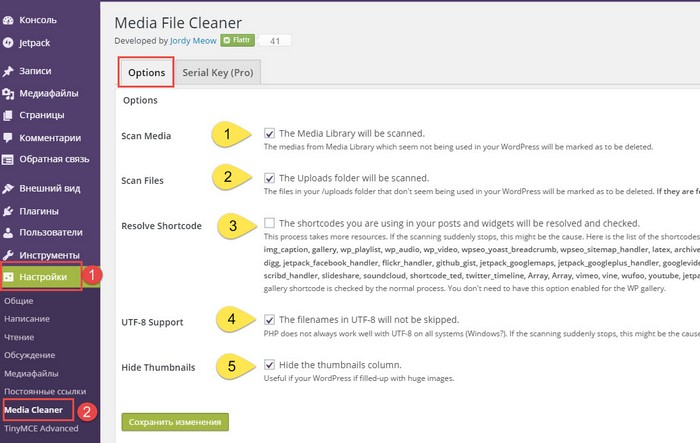Open the Консоль menu item
This screenshot has width=700, height=443.
pyautogui.click(x=38, y=20)
